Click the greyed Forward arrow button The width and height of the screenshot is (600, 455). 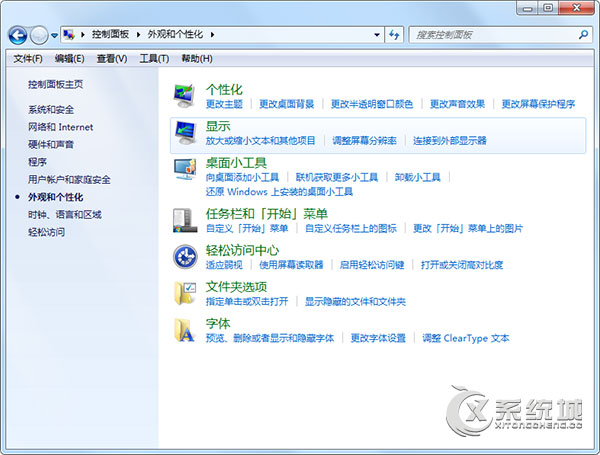pyautogui.click(x=39, y=35)
